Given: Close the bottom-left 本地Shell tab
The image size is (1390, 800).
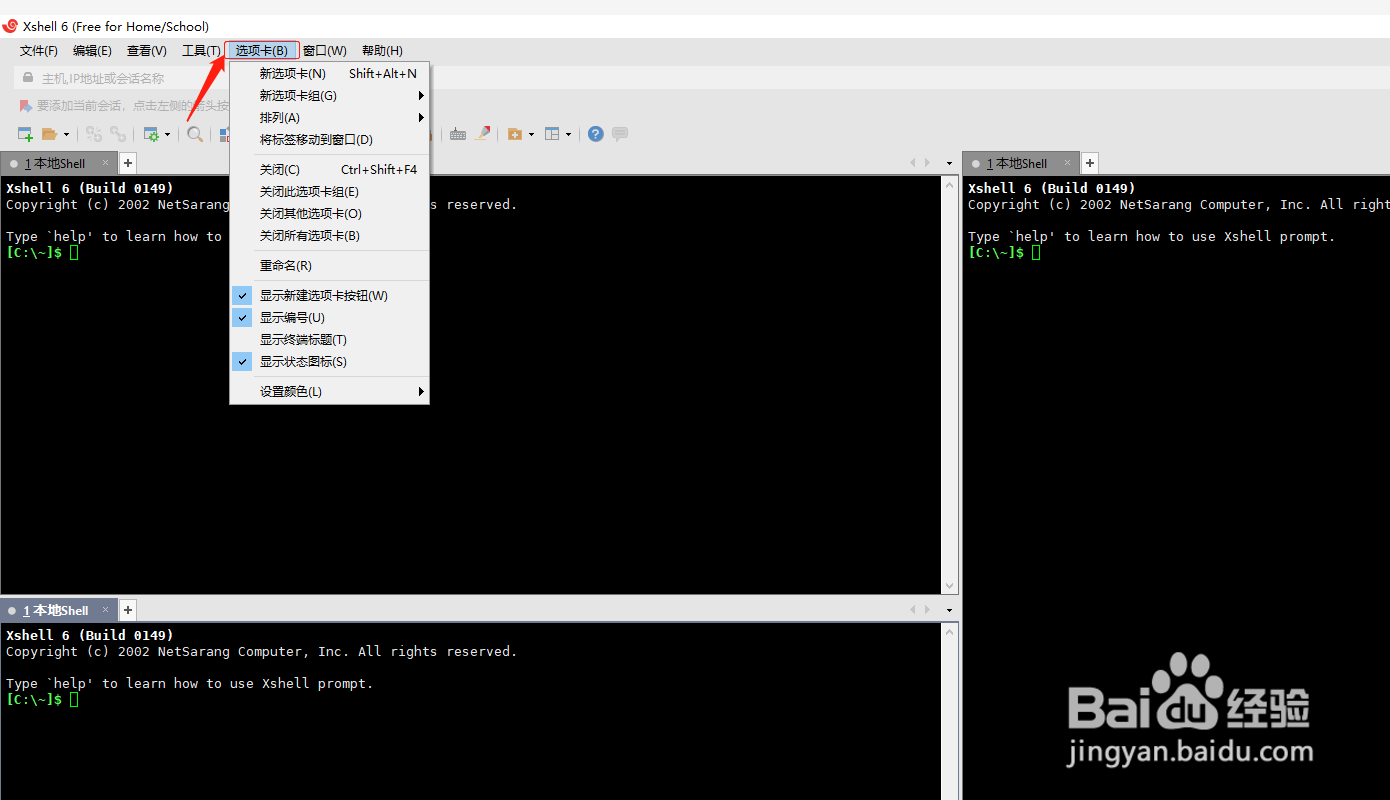Looking at the screenshot, I should coord(106,610).
